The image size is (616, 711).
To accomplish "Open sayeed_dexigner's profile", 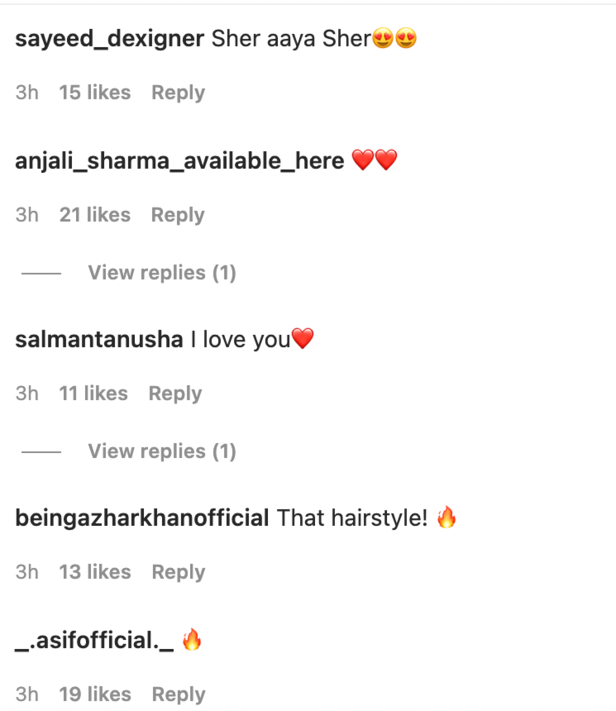I will [109, 39].
